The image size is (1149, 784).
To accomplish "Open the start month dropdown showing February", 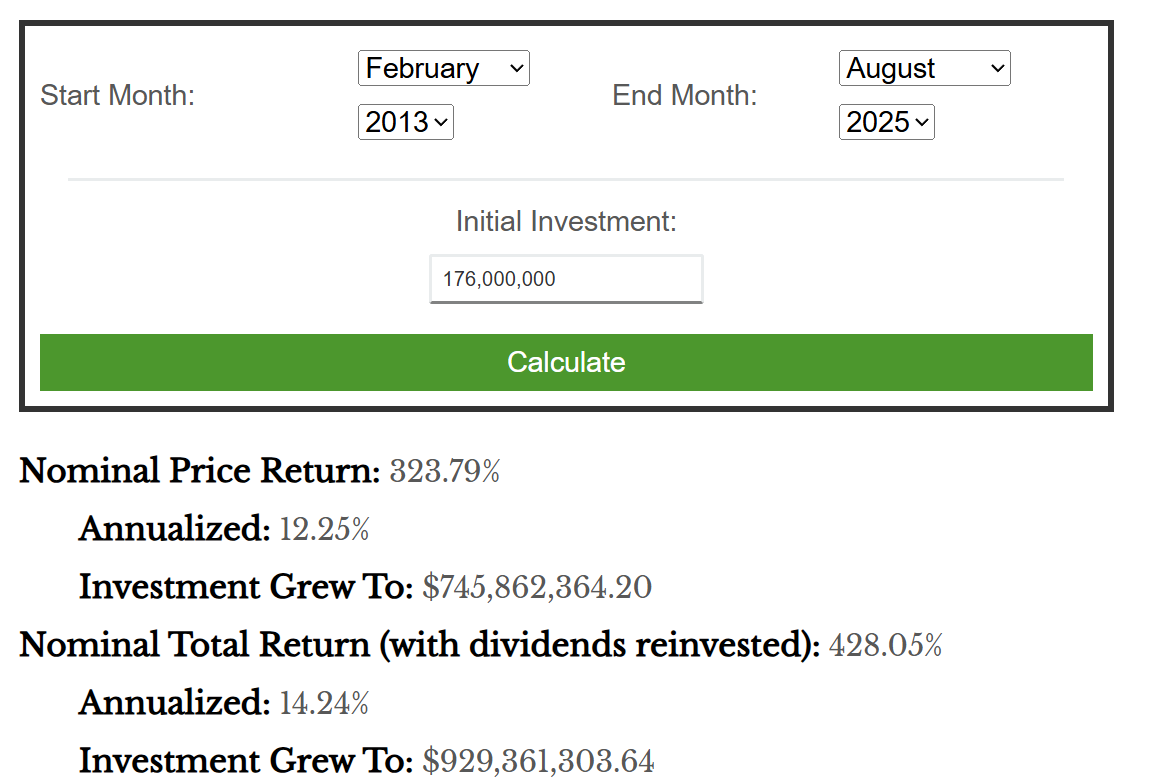I will tap(443, 69).
